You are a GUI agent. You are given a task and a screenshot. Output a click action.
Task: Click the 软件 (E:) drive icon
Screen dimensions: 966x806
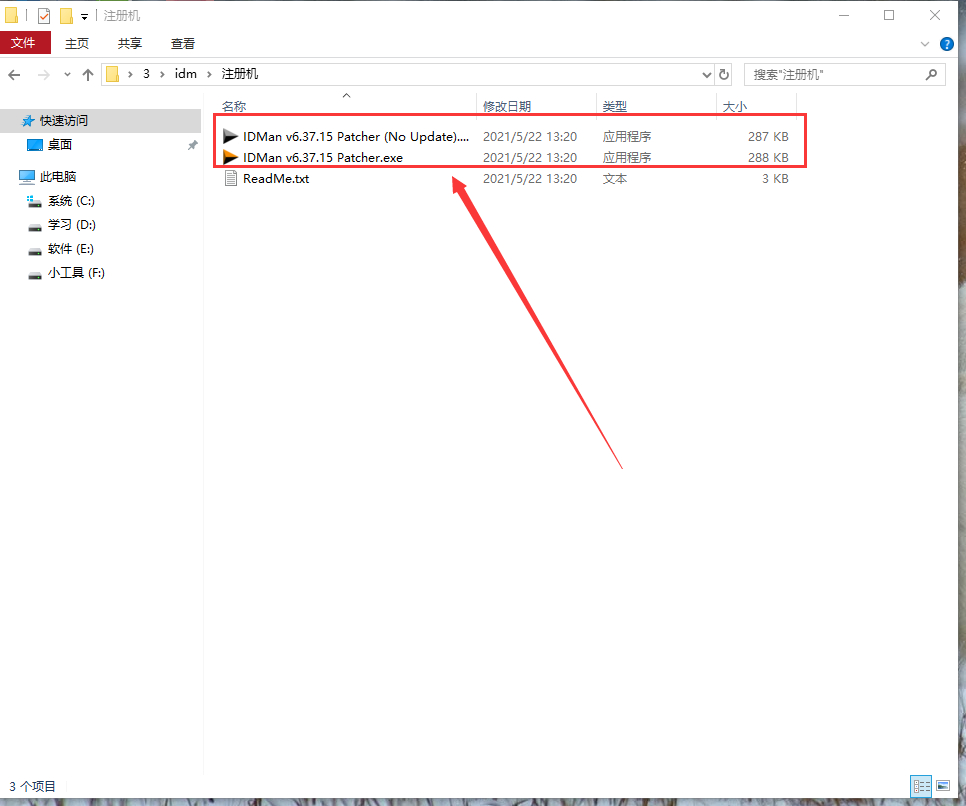(x=35, y=250)
